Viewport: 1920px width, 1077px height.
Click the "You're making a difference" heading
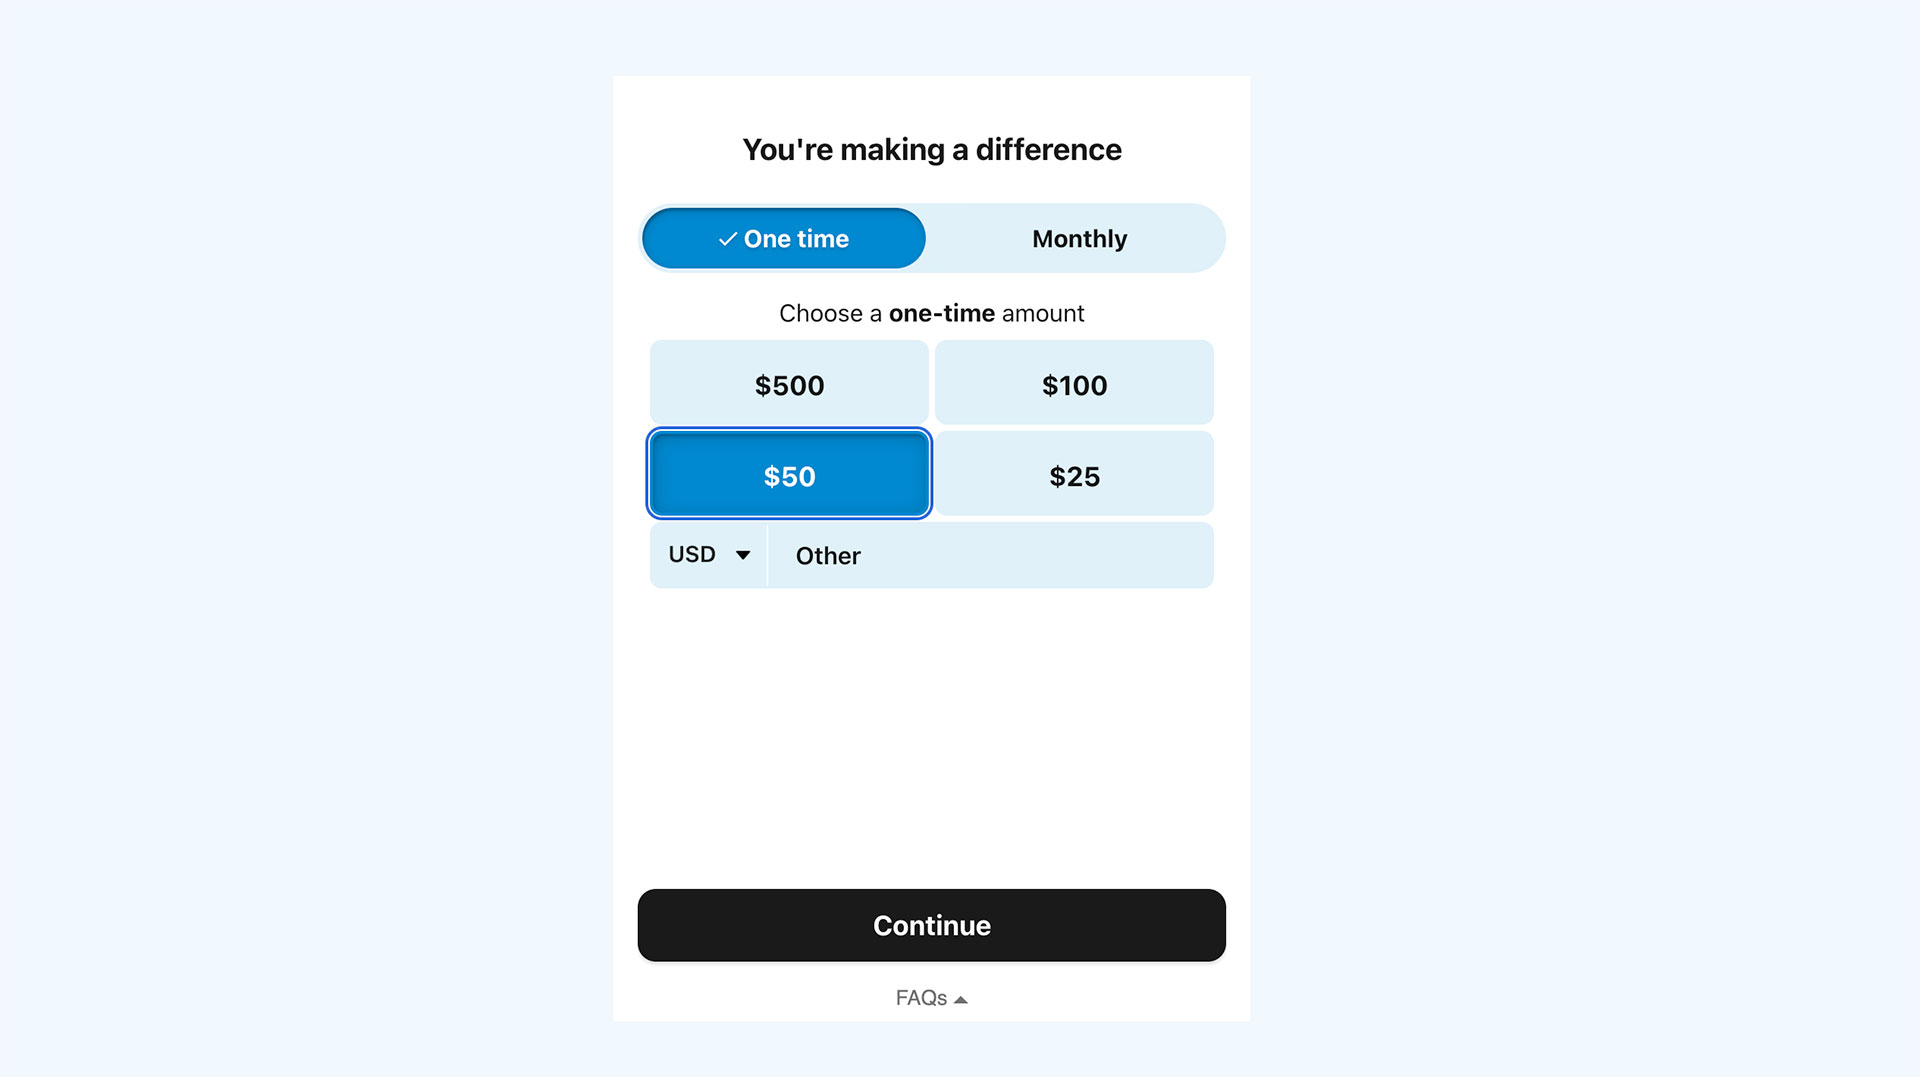[931, 150]
